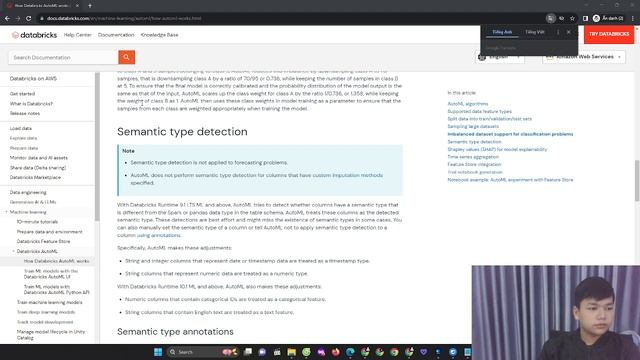Open Knowledge Base in top navigation
This screenshot has width=640, height=360.
pyautogui.click(x=160, y=35)
